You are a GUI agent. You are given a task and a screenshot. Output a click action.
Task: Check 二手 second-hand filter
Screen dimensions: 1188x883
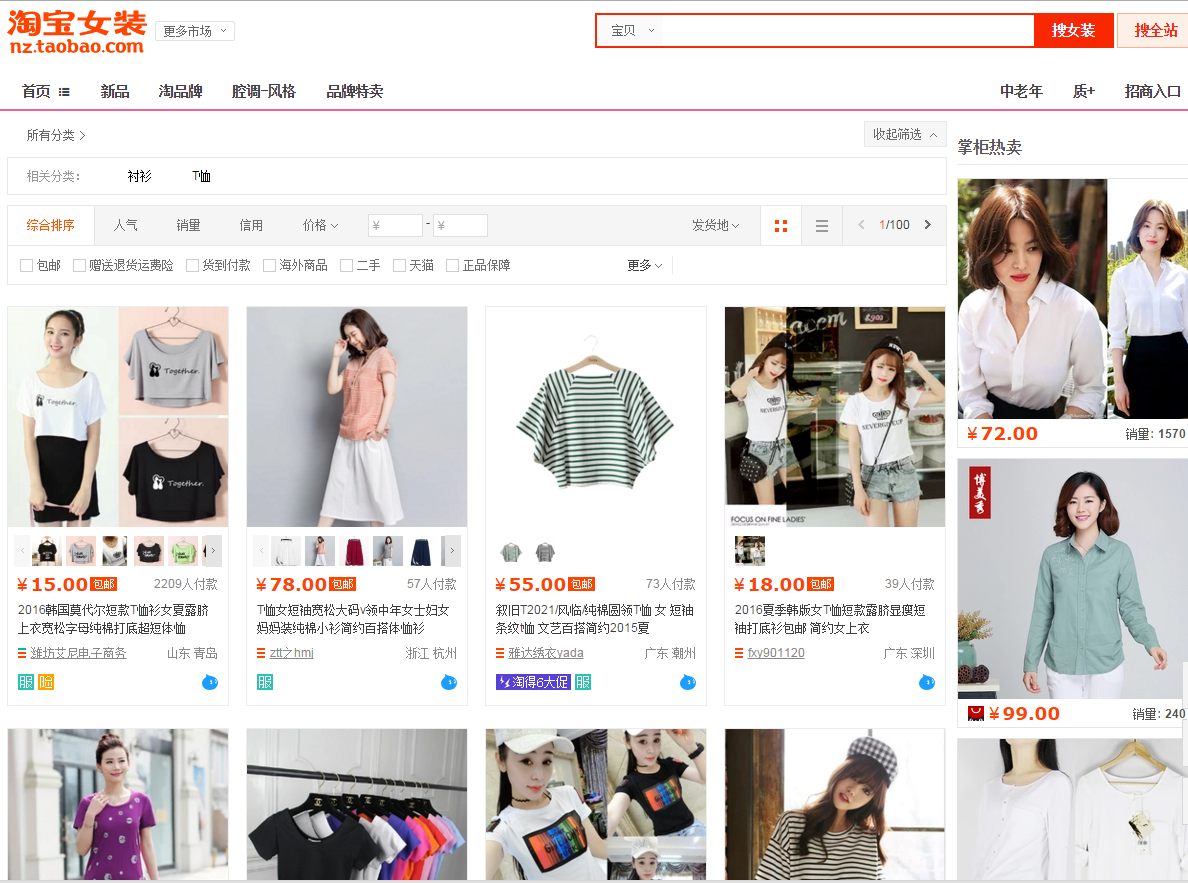coord(346,265)
